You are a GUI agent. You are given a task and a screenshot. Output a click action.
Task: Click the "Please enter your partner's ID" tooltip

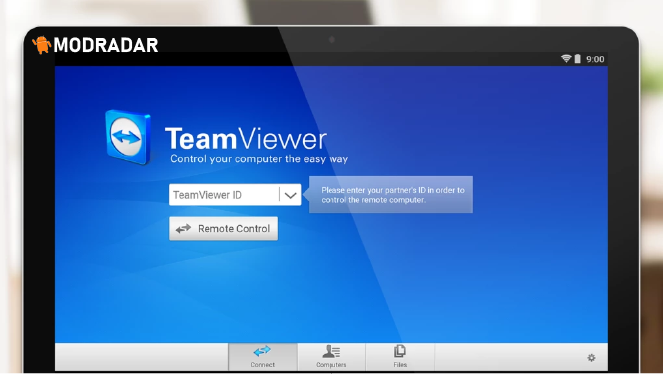coord(391,195)
